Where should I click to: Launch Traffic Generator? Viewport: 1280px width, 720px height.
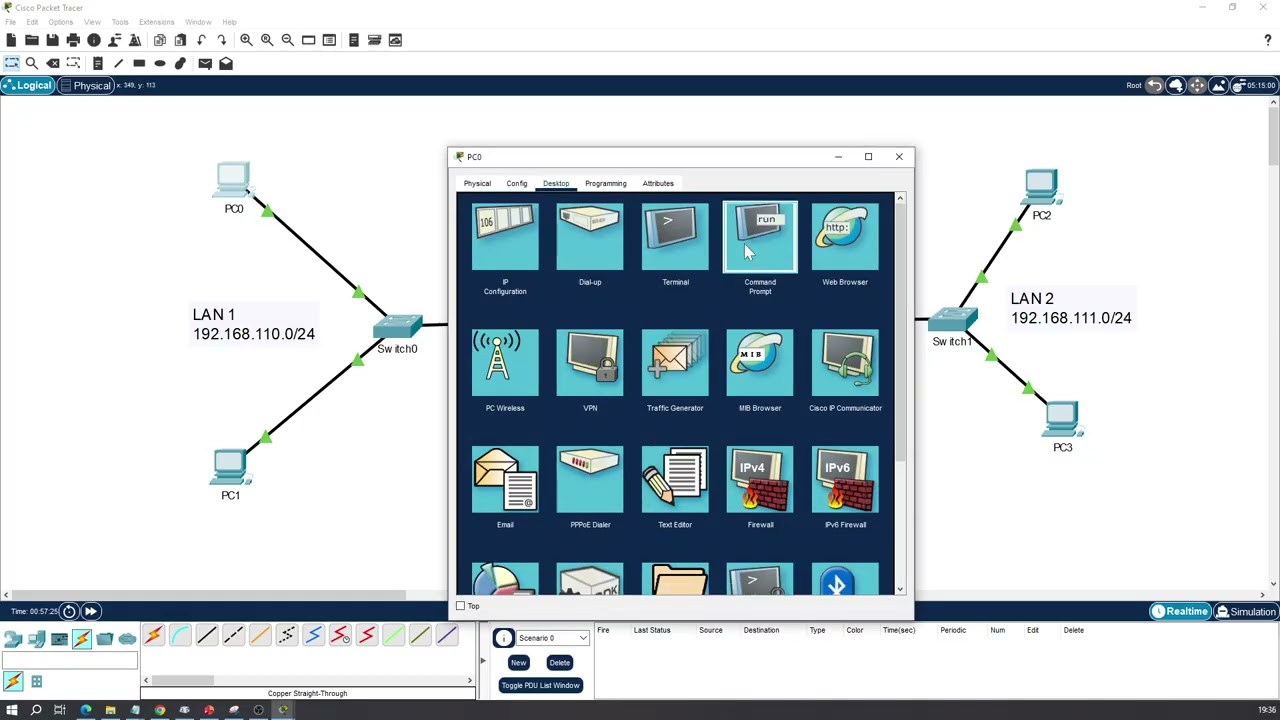[675, 363]
